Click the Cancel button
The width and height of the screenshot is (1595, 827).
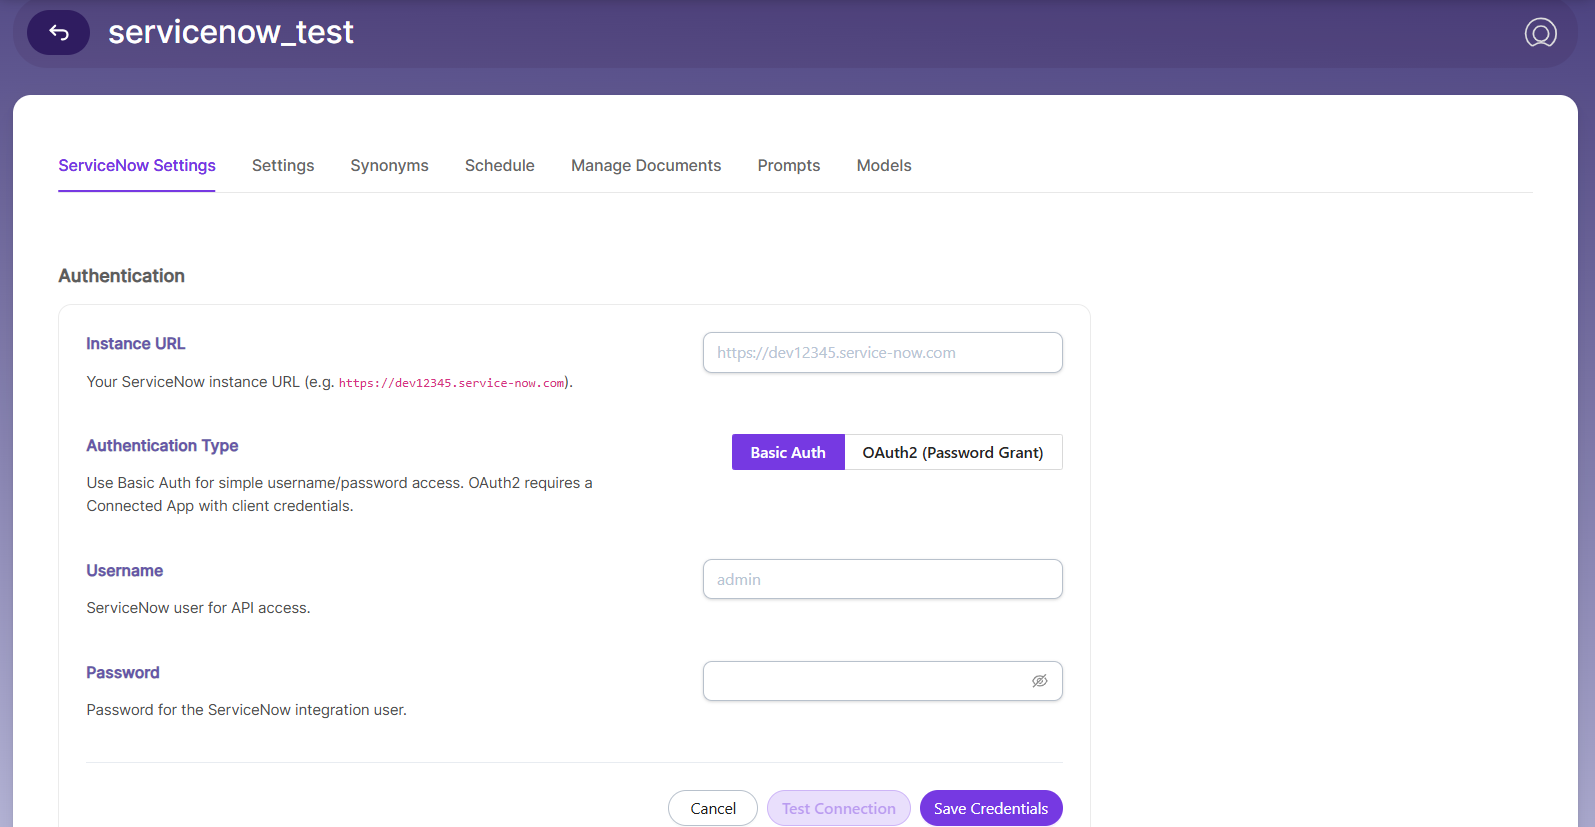pyautogui.click(x=713, y=808)
